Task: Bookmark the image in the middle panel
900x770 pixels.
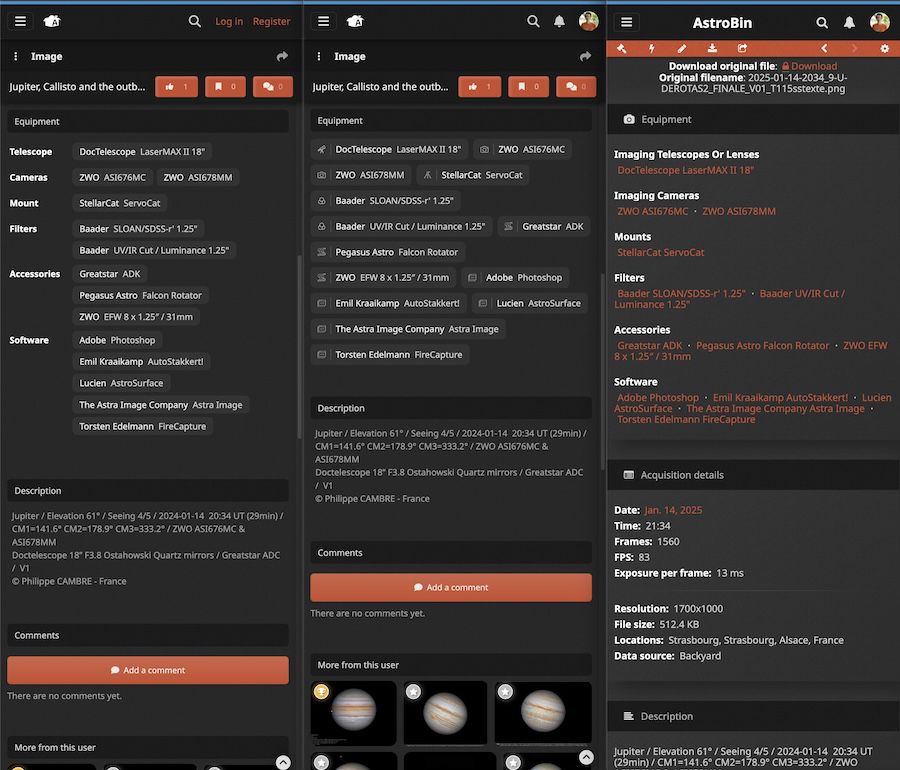Action: (528, 87)
